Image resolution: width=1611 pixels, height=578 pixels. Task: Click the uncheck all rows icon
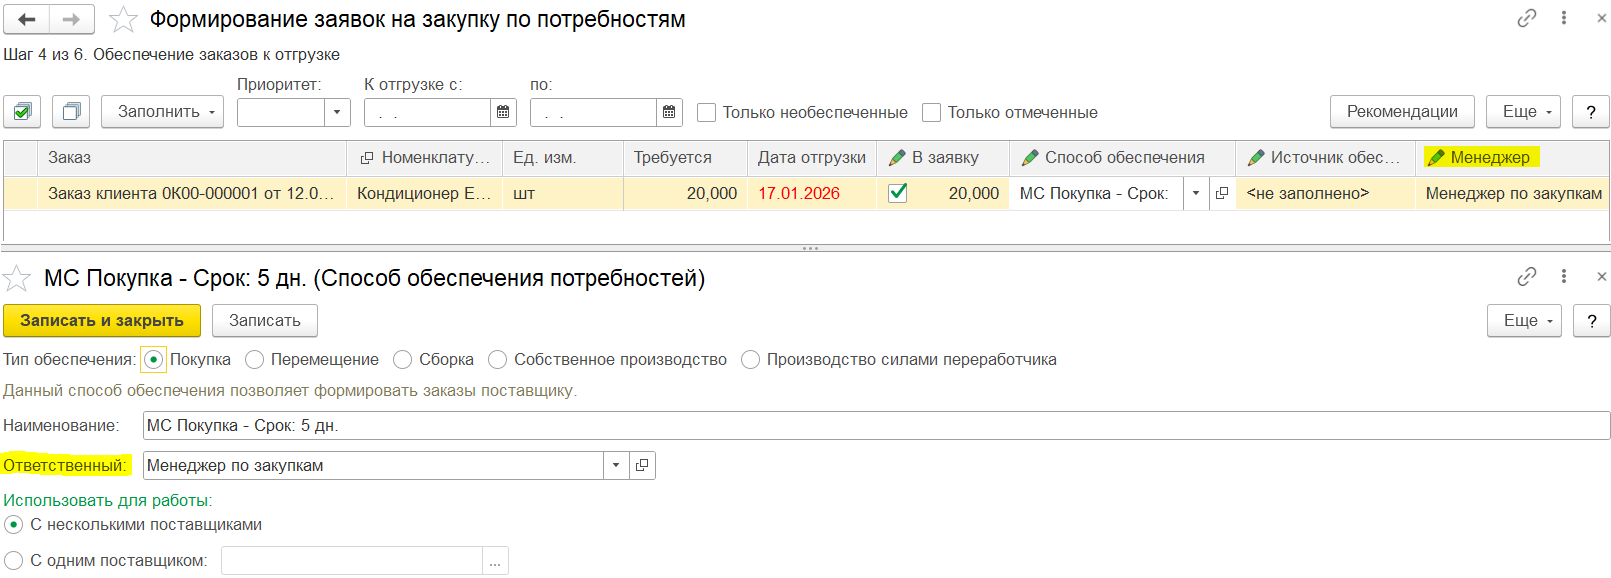71,112
